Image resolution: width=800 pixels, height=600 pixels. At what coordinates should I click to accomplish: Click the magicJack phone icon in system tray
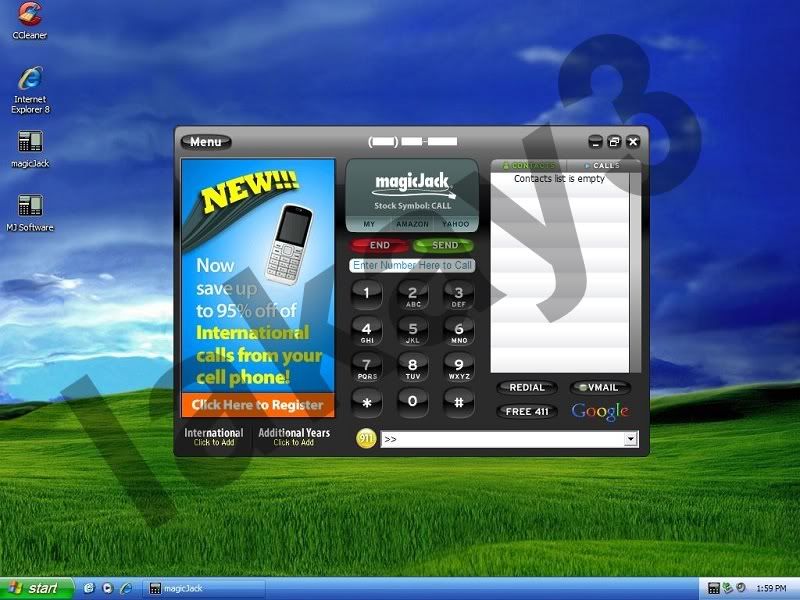(x=712, y=589)
